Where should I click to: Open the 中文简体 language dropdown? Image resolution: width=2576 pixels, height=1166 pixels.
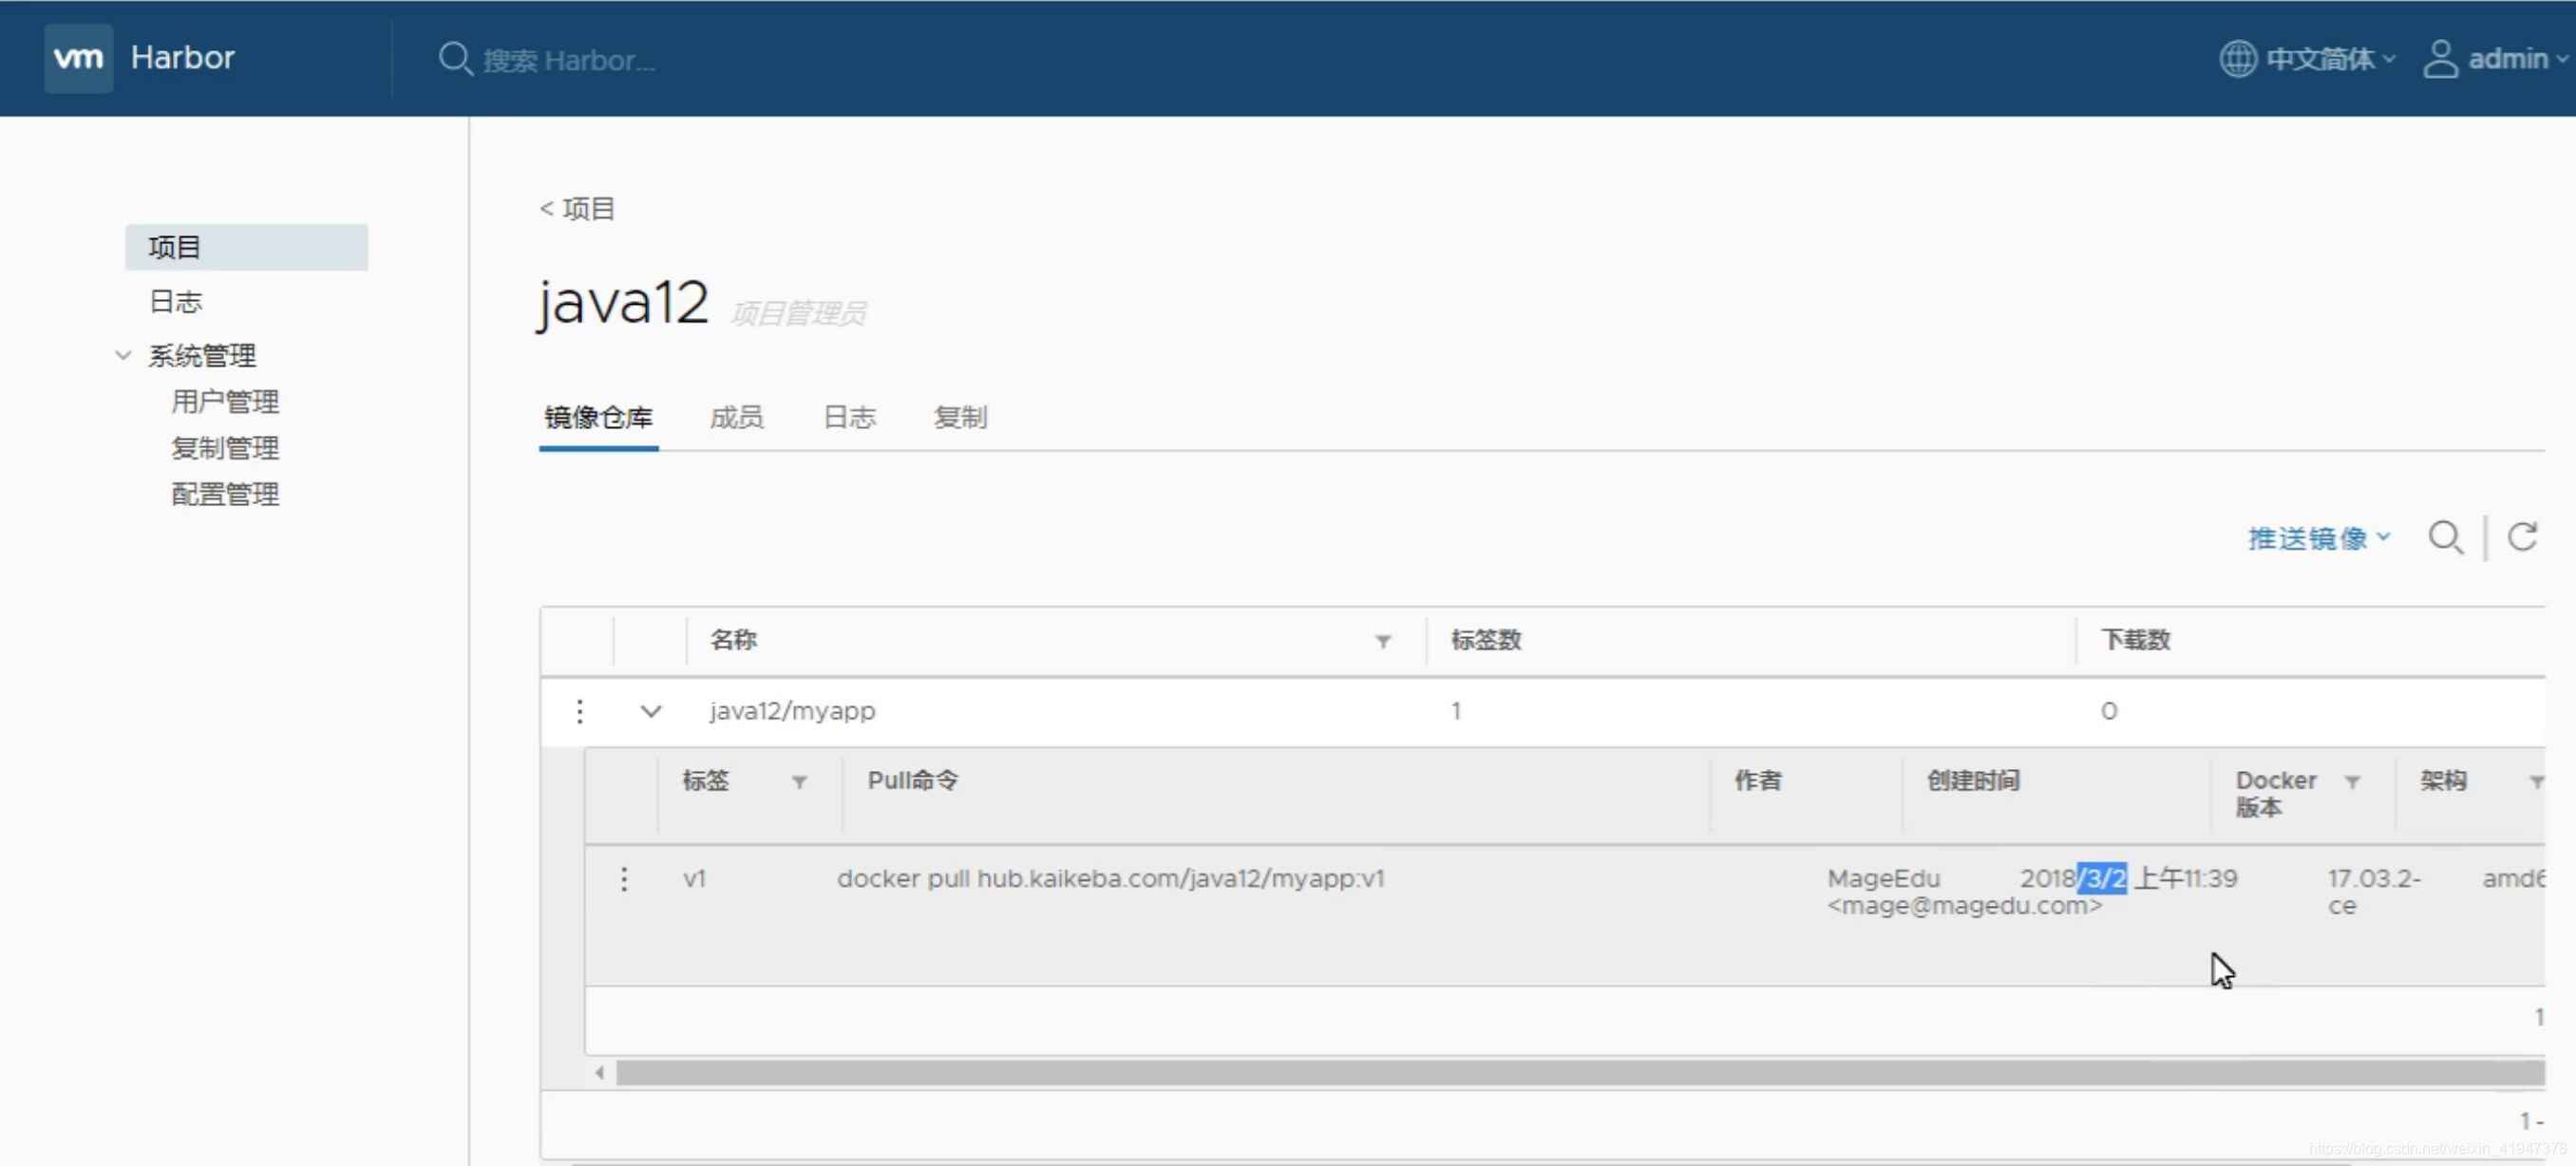pyautogui.click(x=2318, y=59)
